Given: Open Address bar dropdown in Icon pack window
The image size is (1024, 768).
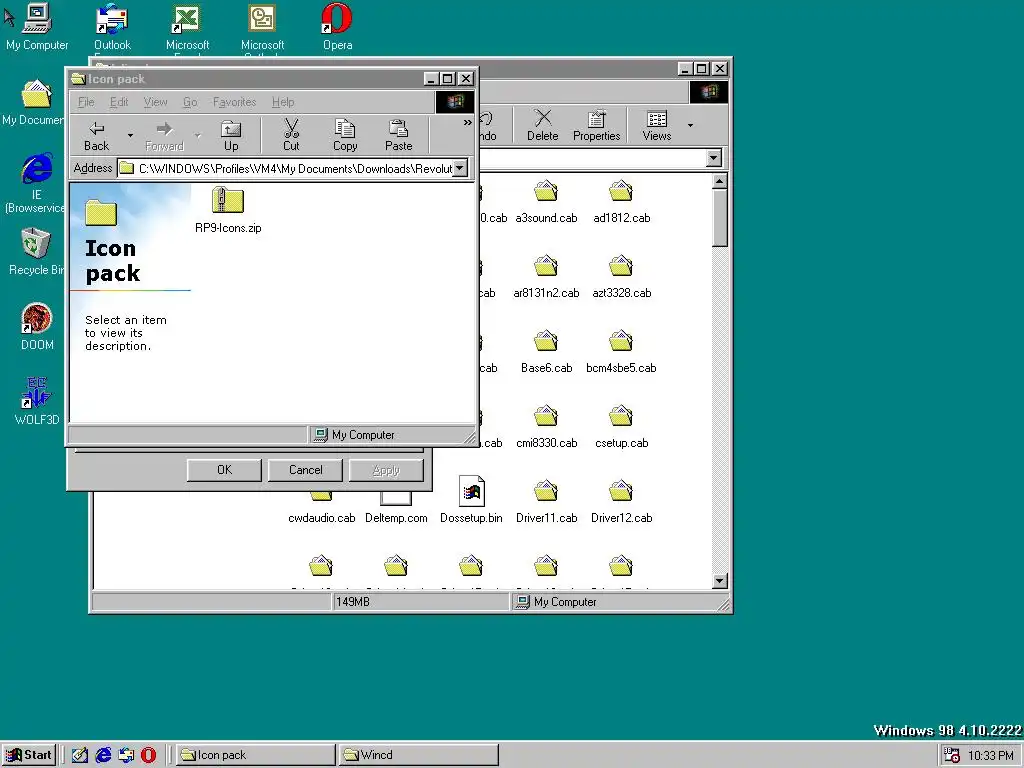Looking at the screenshot, I should (460, 168).
